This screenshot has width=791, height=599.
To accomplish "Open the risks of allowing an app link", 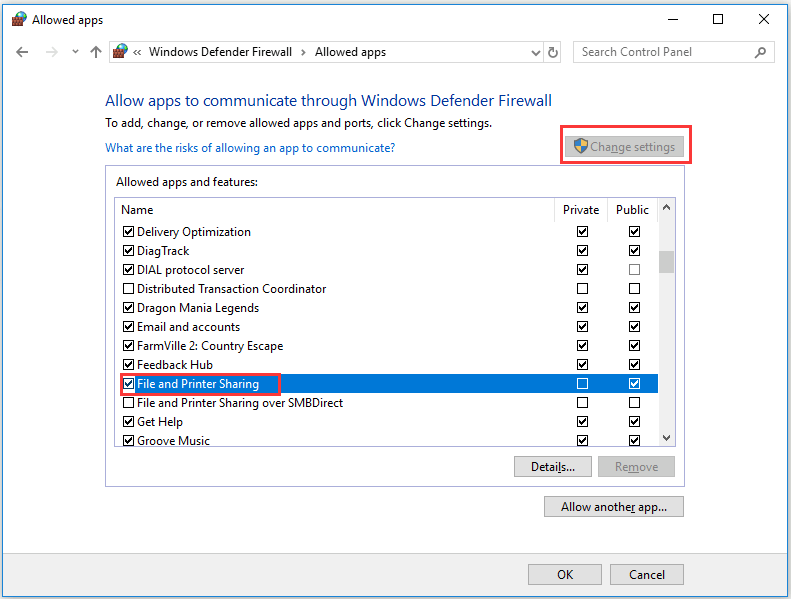I will (250, 148).
